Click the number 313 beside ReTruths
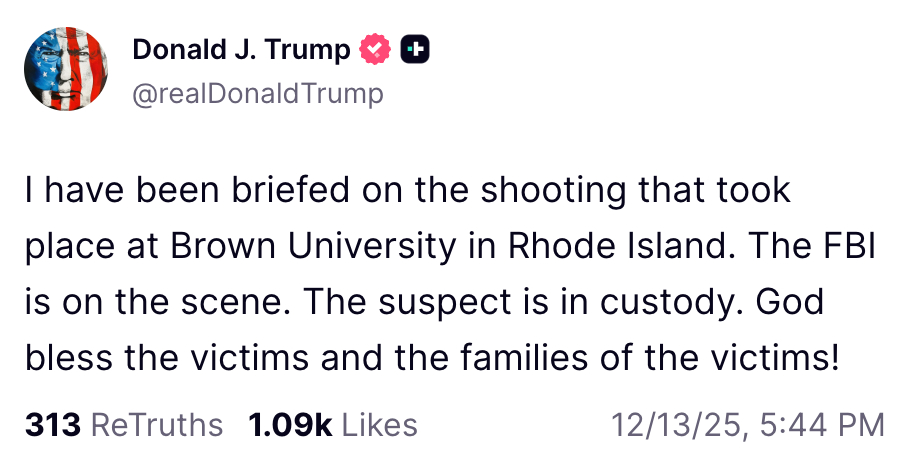Image resolution: width=914 pixels, height=470 pixels. point(52,425)
